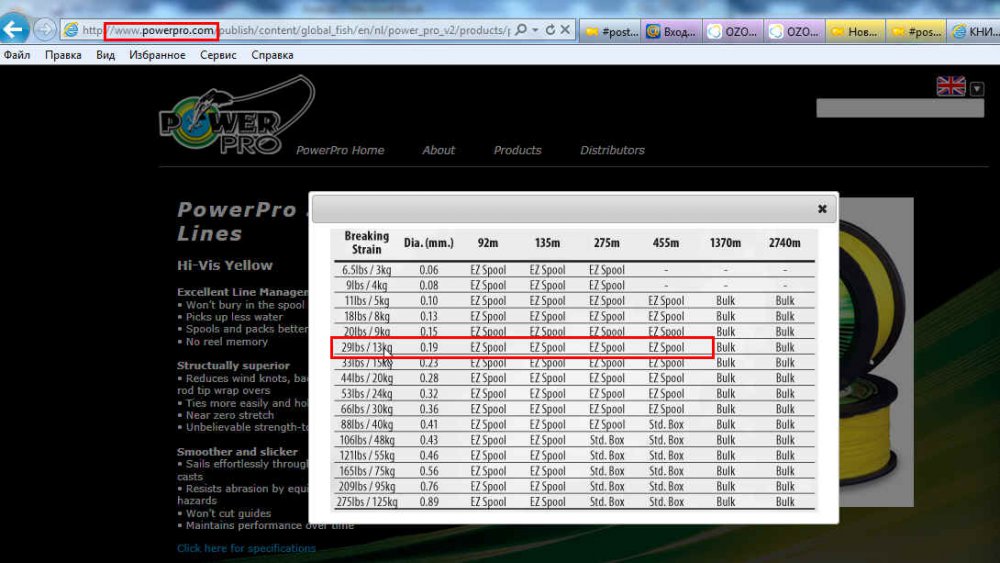Click the 2740m column header
The width and height of the screenshot is (1000, 563).
(784, 243)
